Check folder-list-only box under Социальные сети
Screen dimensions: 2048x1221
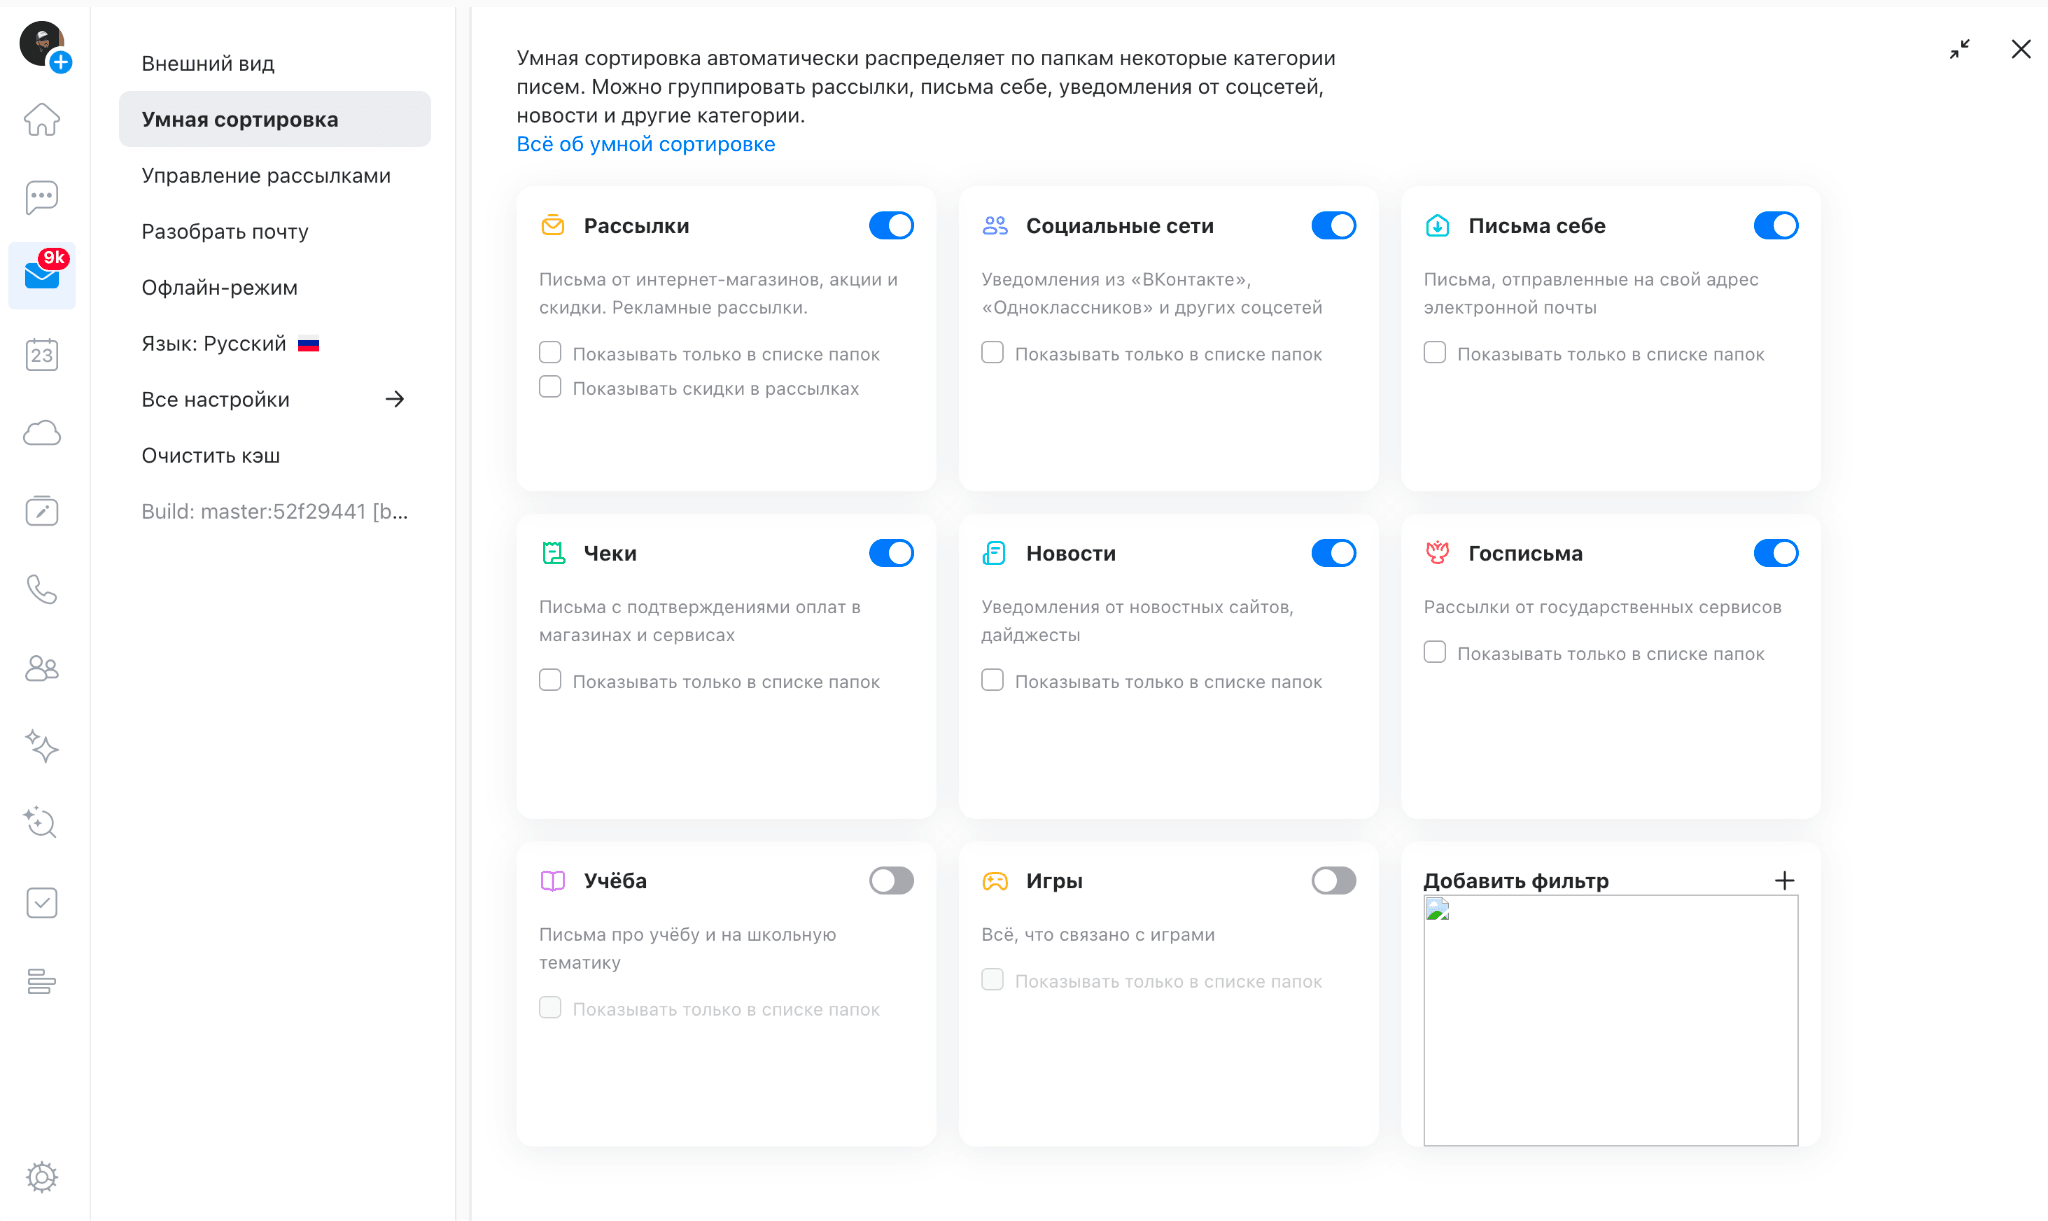pos(992,353)
